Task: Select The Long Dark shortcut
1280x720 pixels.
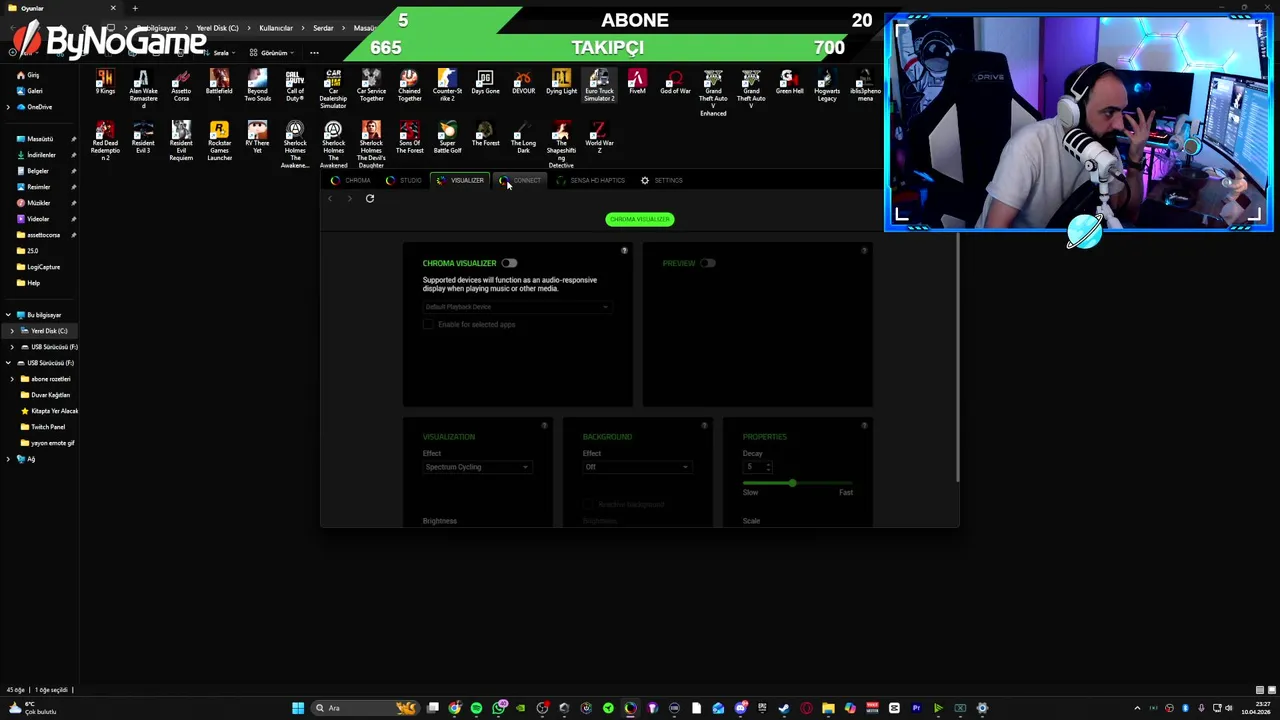Action: click(523, 138)
